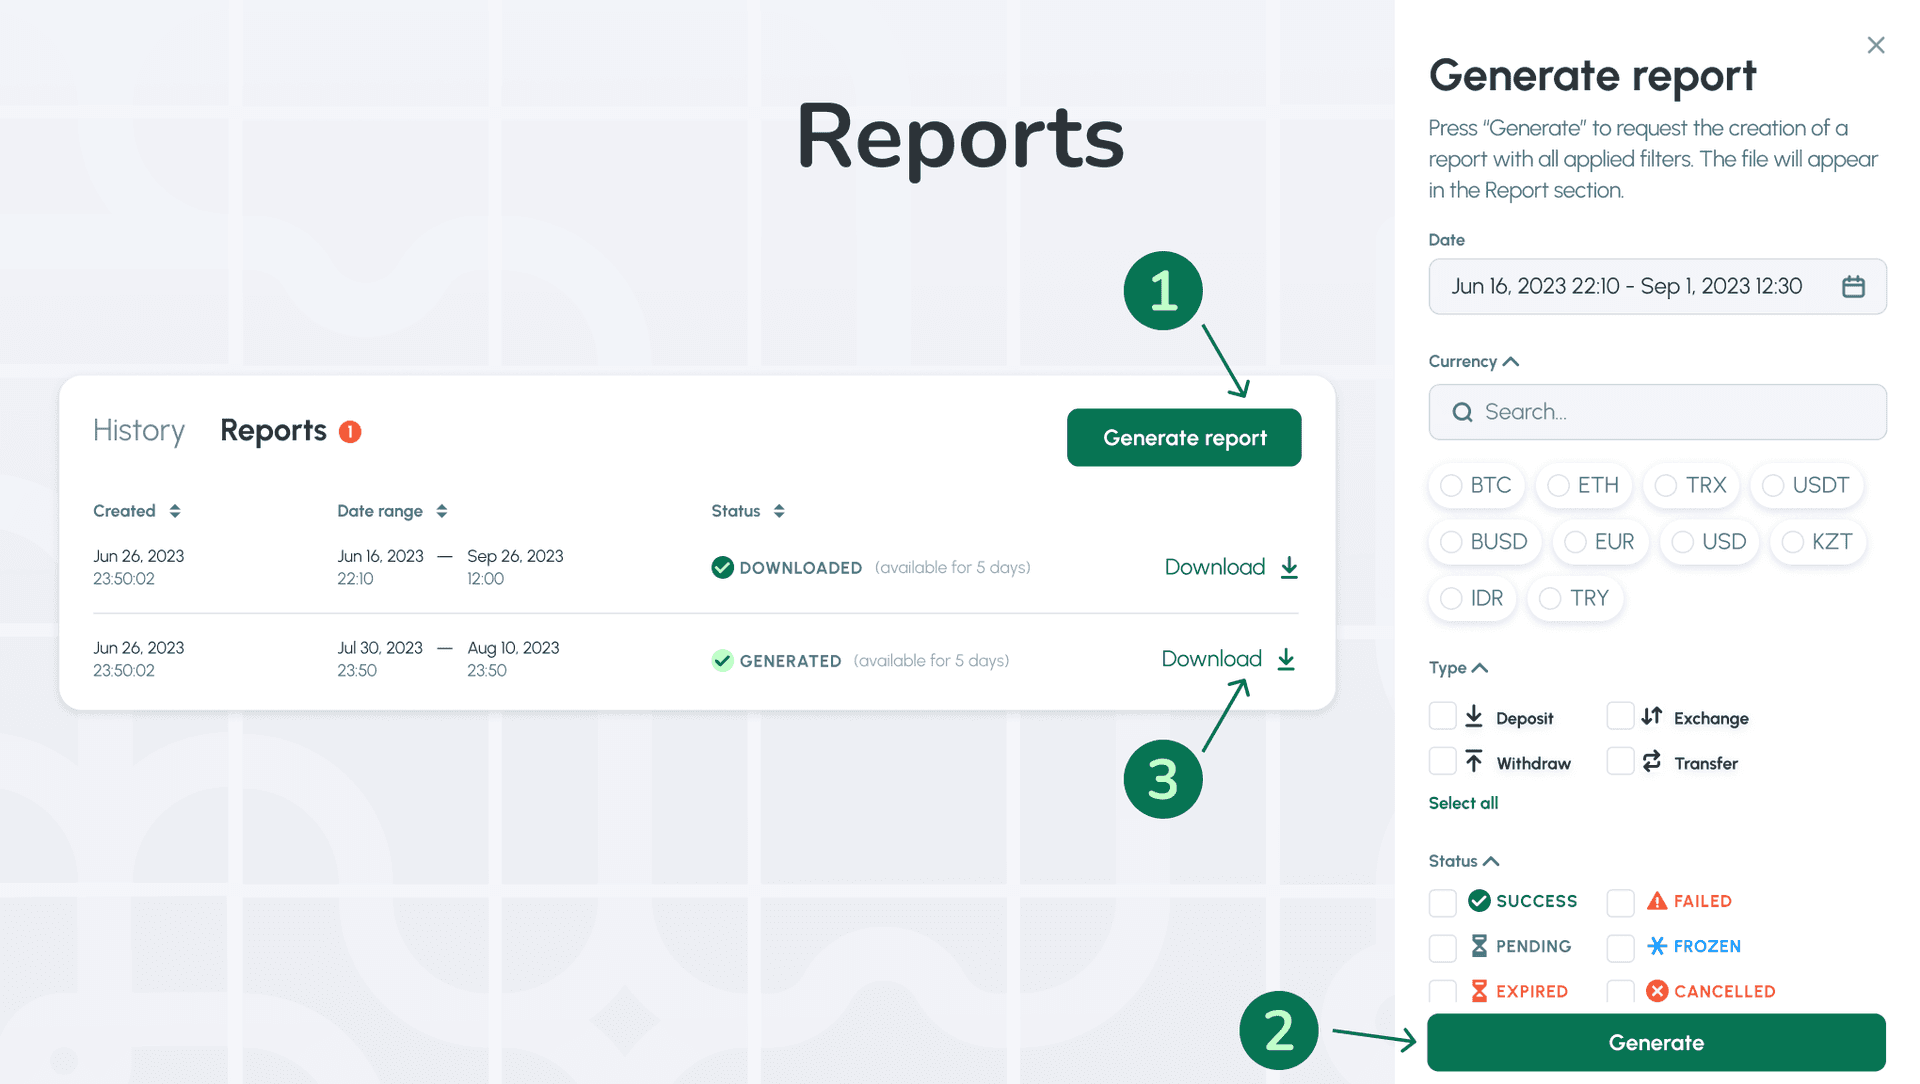
Task: Click the download arrow icon in DOWNLOADED row
Action: pos(1289,567)
